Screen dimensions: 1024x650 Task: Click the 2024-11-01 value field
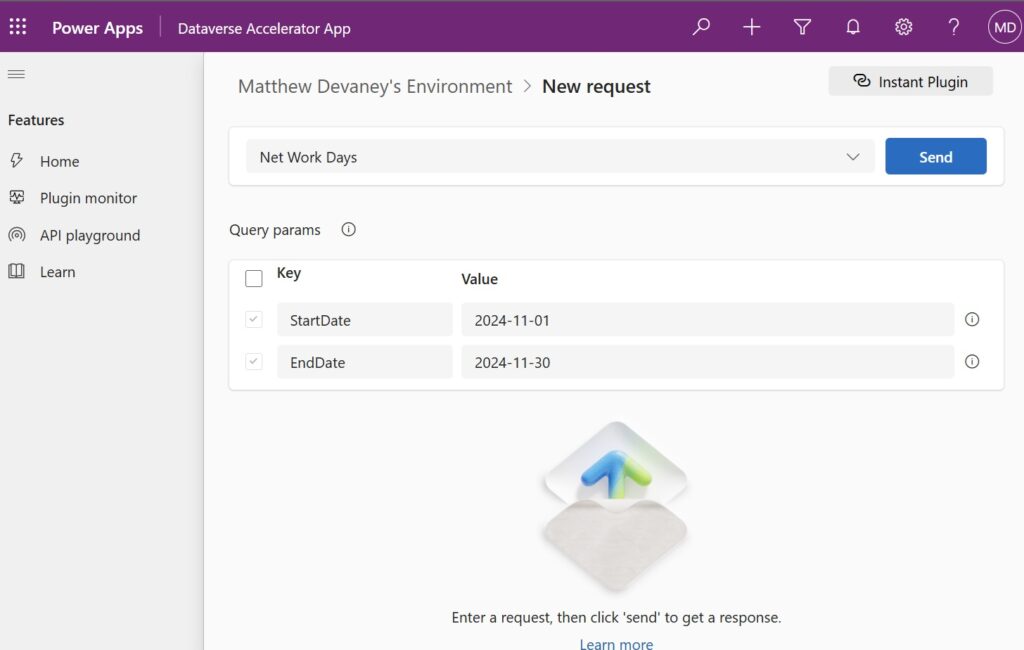coord(707,319)
